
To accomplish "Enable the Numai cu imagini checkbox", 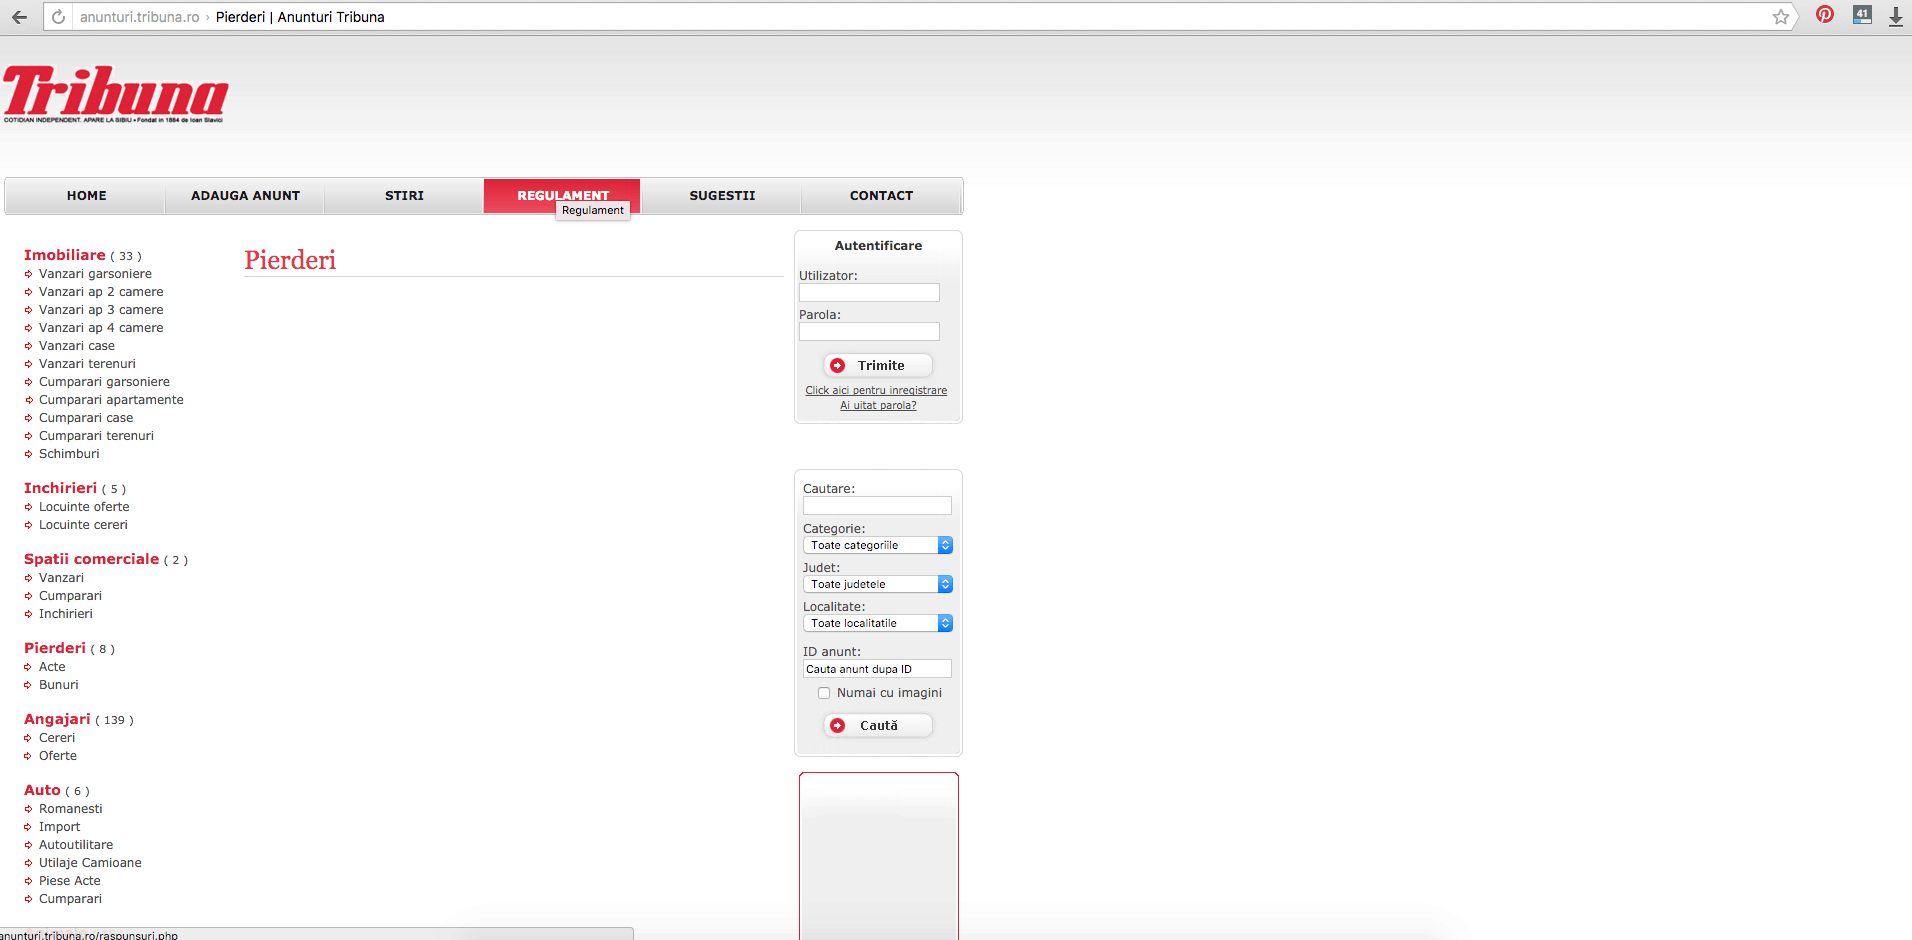I will (824, 693).
